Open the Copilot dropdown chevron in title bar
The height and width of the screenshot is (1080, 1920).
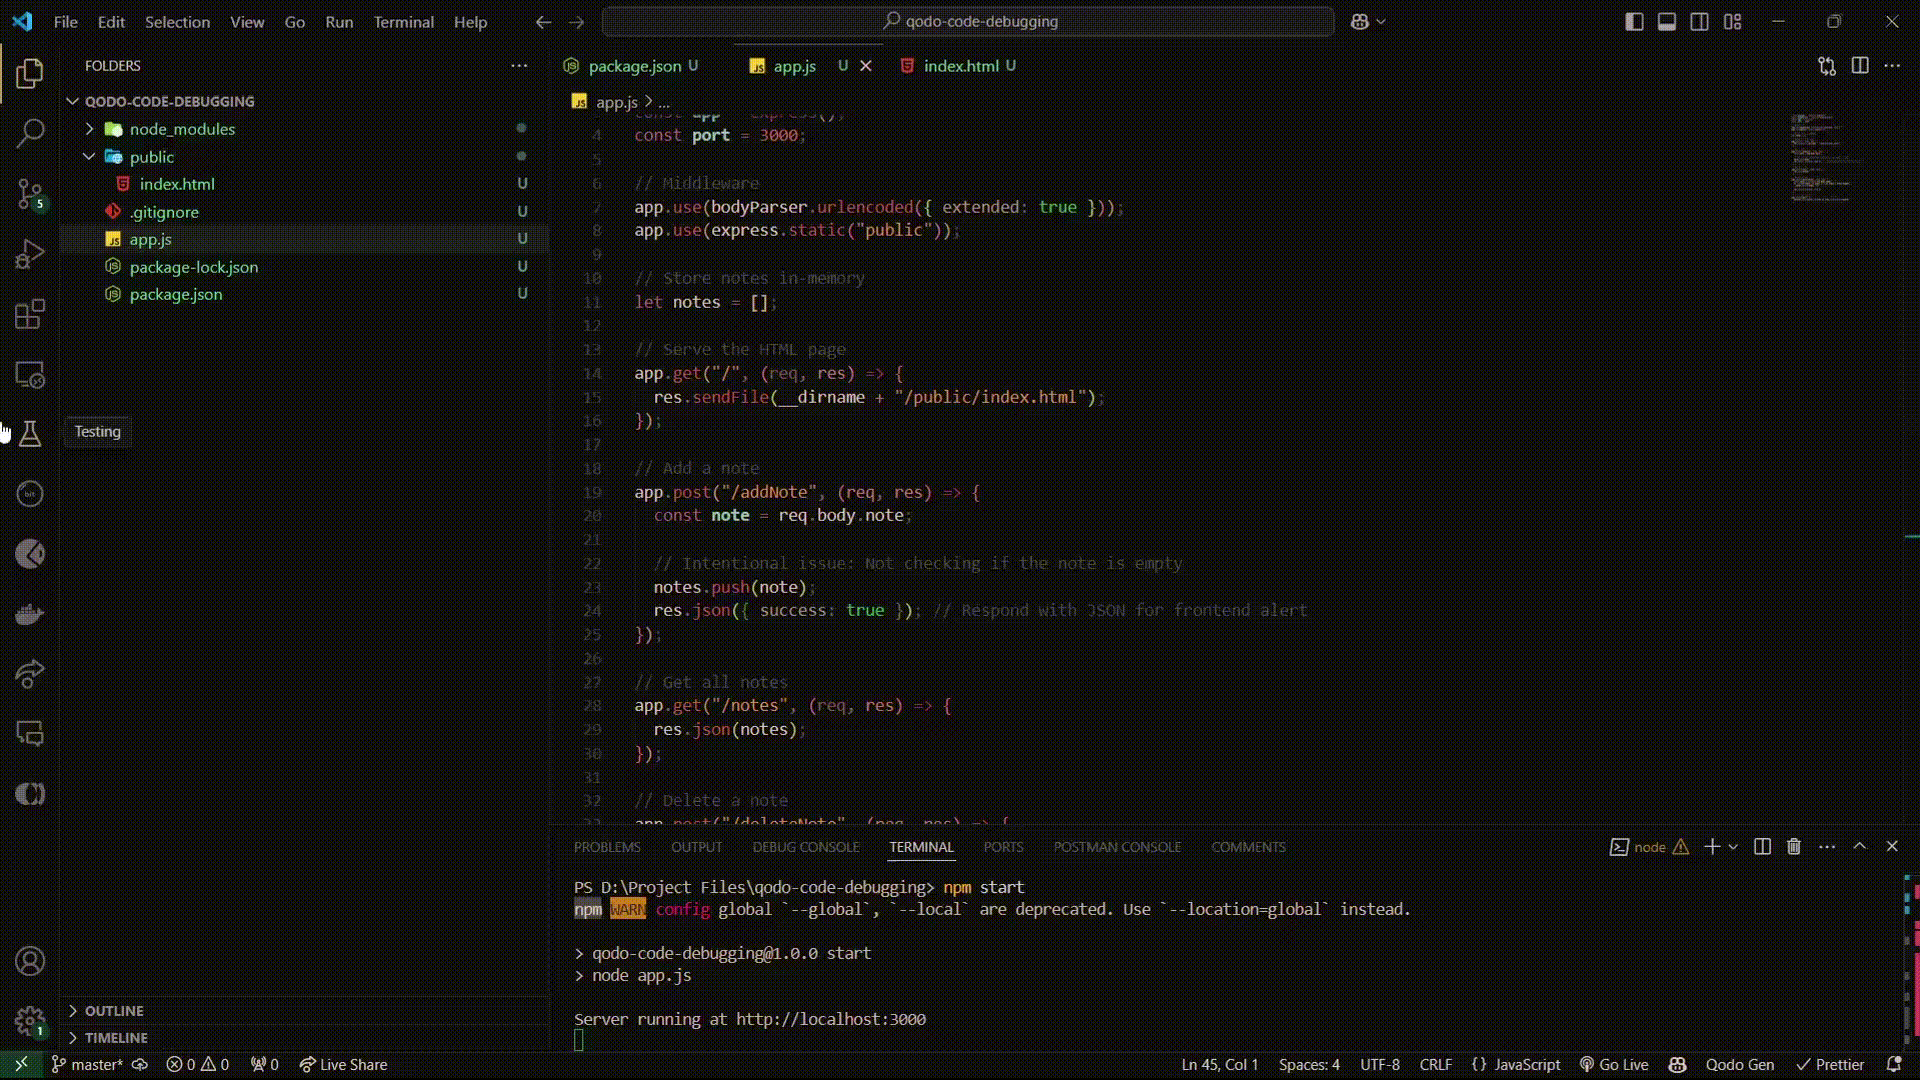[x=1381, y=21]
